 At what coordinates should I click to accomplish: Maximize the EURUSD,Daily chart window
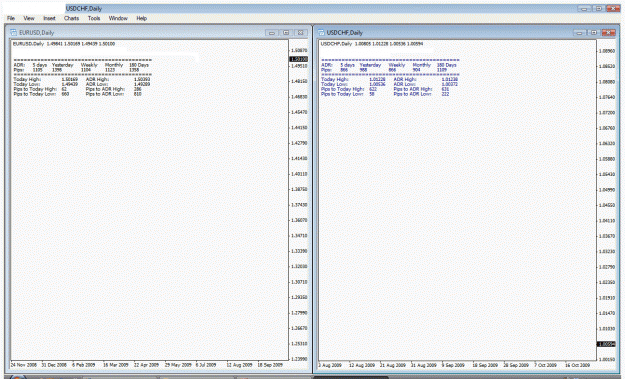point(286,33)
